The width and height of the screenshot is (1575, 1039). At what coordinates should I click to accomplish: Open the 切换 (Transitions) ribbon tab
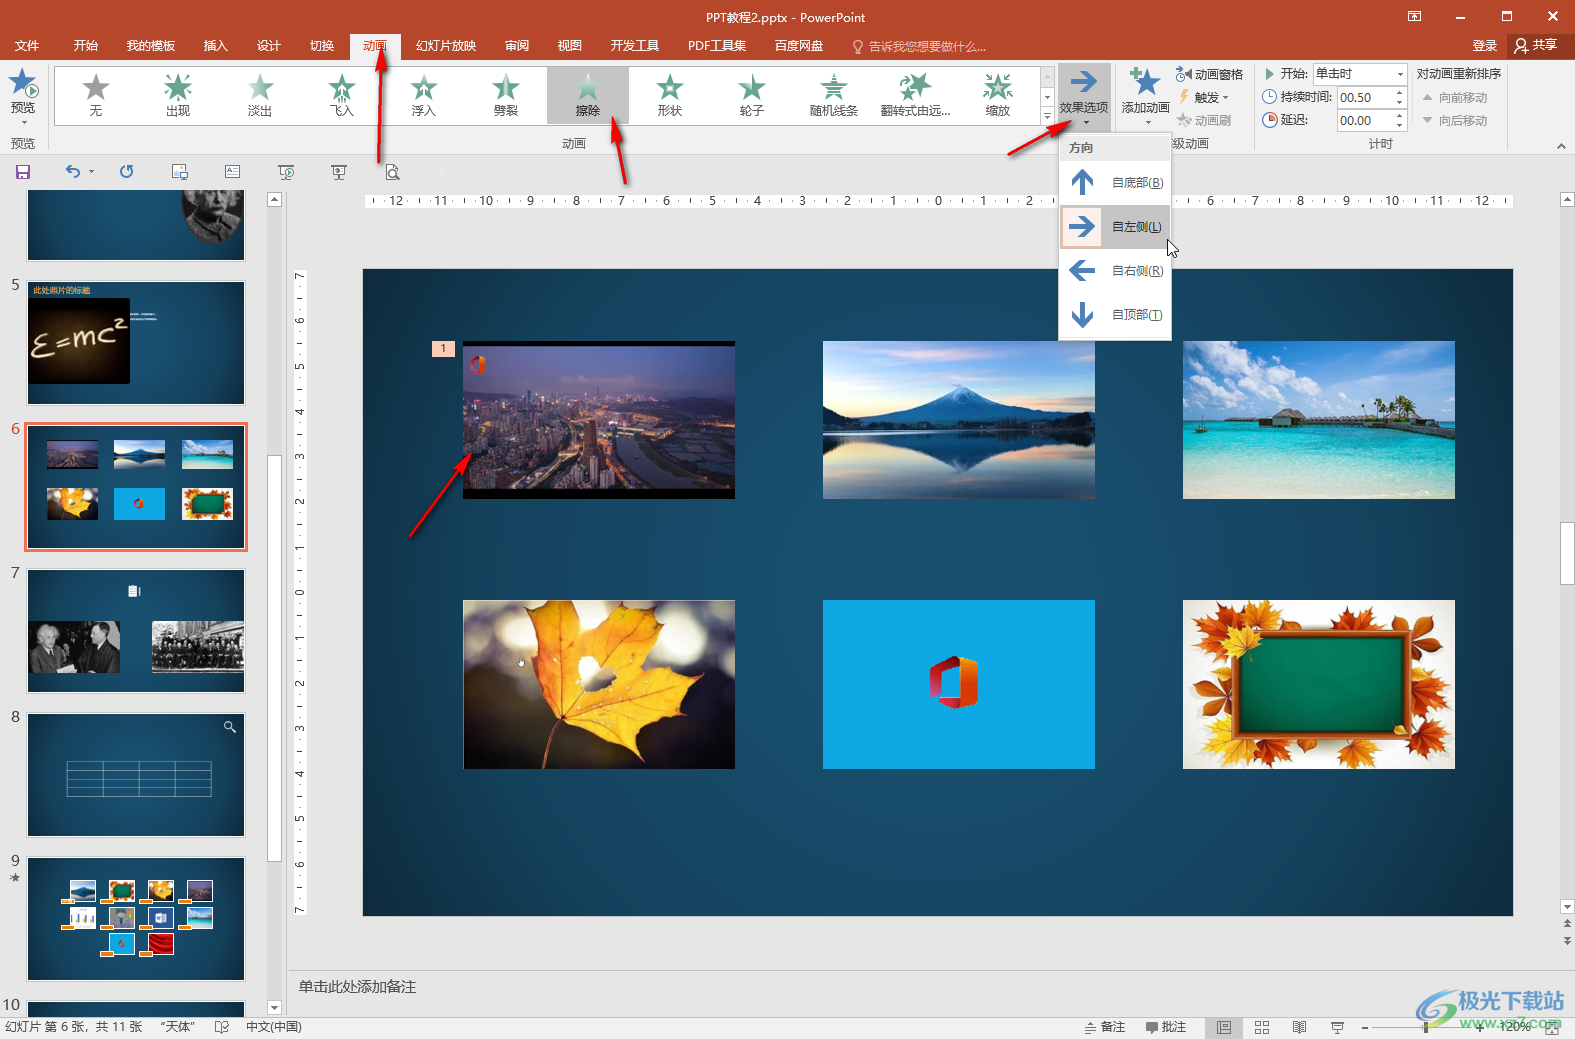(x=322, y=46)
